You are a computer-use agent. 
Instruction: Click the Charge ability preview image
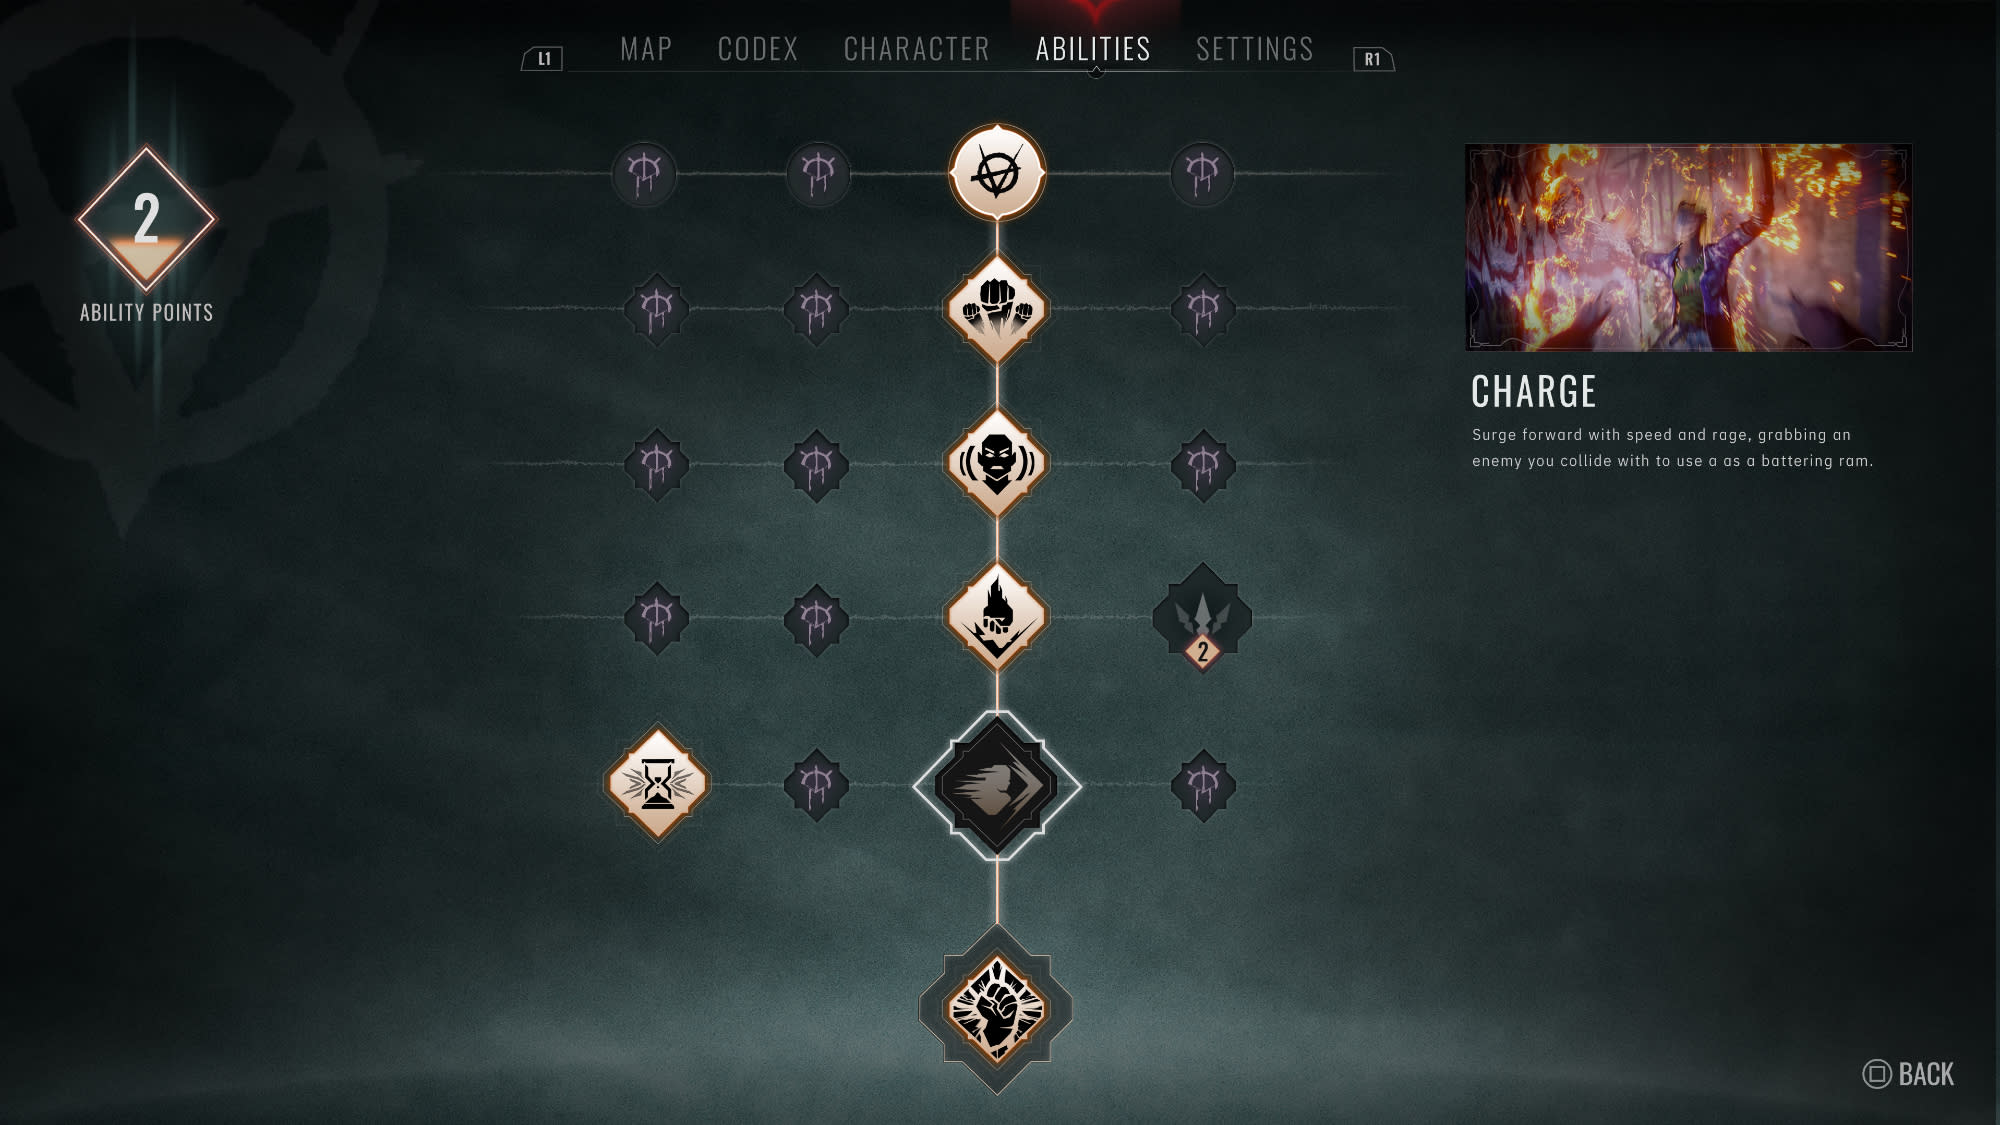[x=1688, y=247]
